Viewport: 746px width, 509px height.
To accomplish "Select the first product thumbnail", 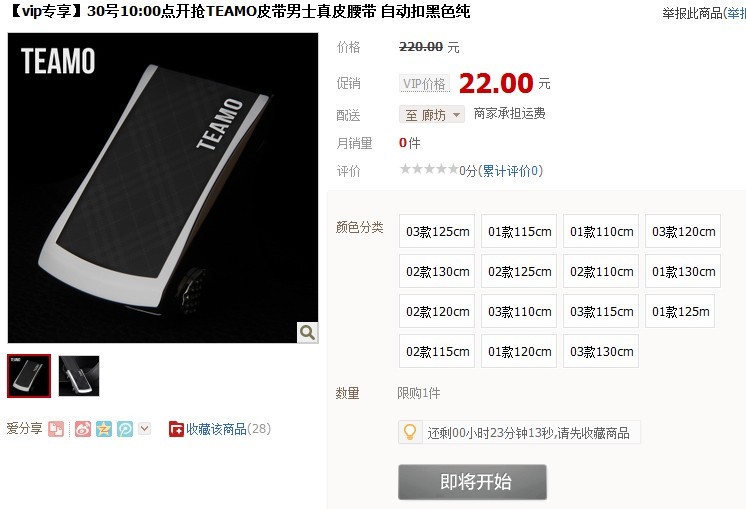I will (x=29, y=376).
